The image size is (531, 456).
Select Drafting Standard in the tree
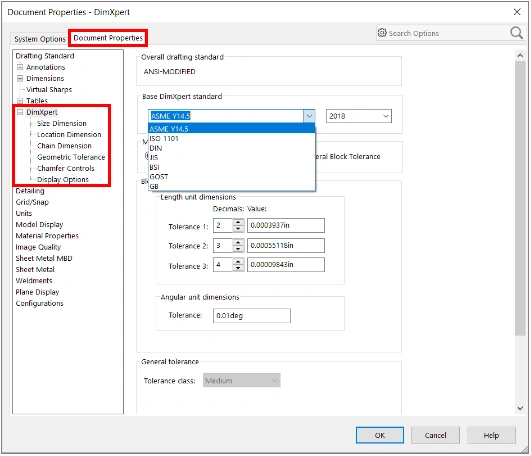(45, 56)
